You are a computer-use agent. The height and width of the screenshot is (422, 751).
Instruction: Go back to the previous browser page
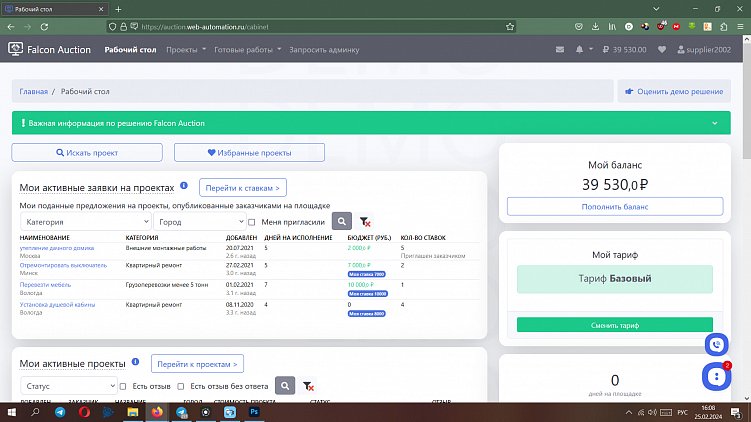(11, 27)
